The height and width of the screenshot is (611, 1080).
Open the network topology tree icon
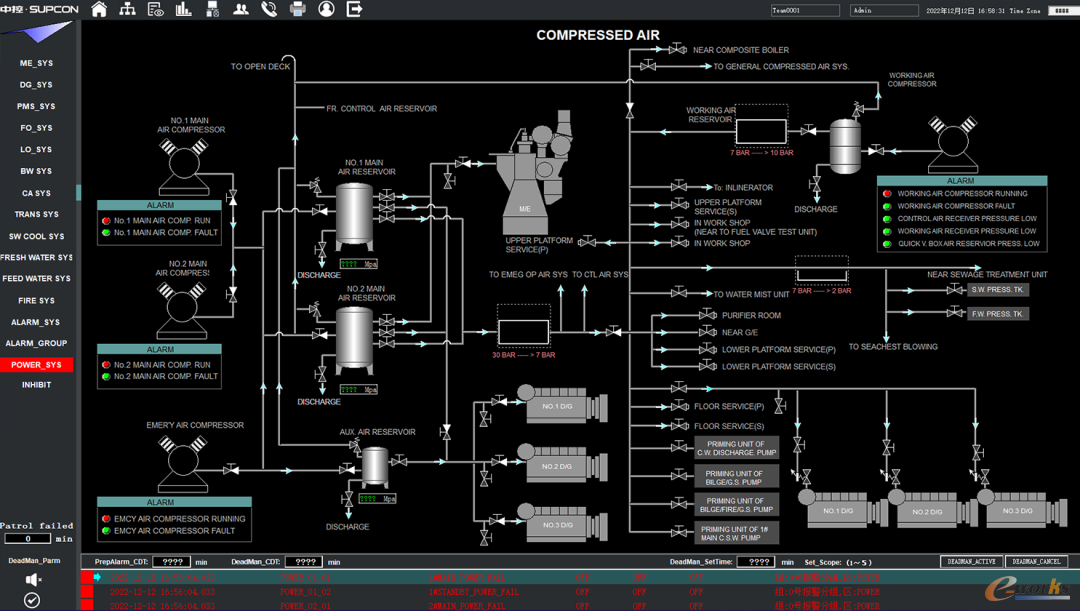point(127,10)
